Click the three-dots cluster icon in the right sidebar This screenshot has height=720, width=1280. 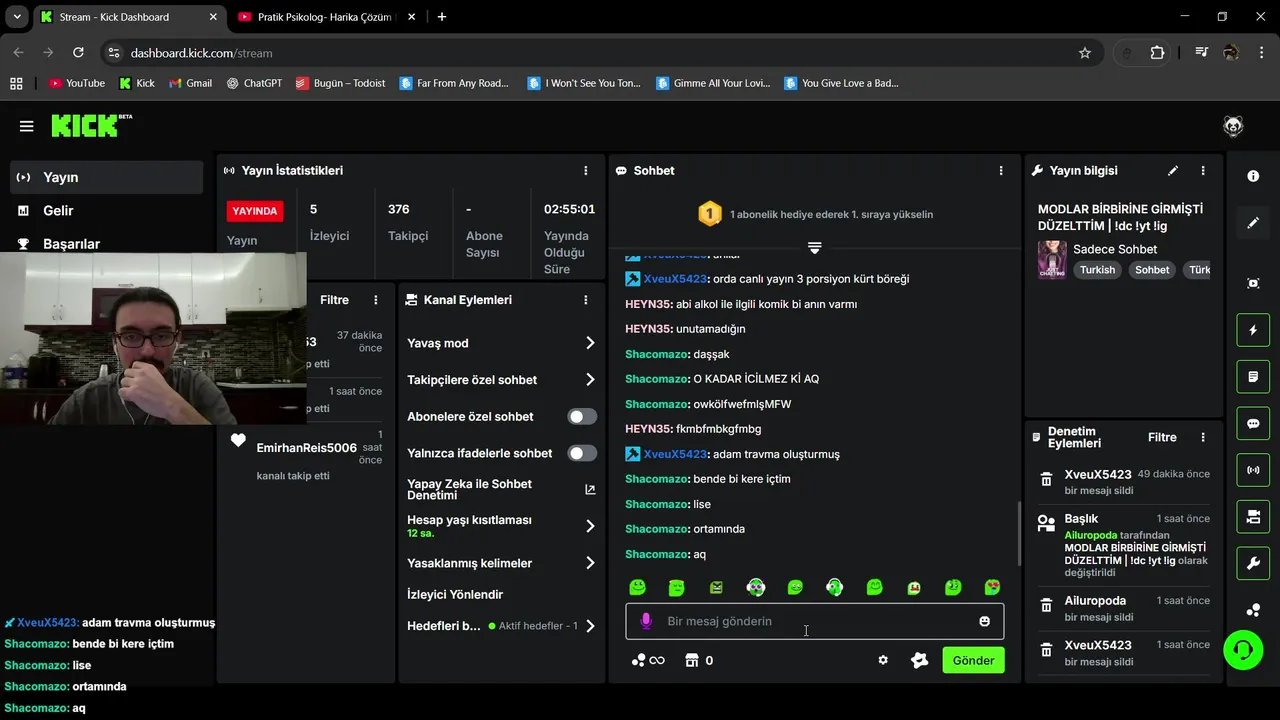pyautogui.click(x=1253, y=610)
